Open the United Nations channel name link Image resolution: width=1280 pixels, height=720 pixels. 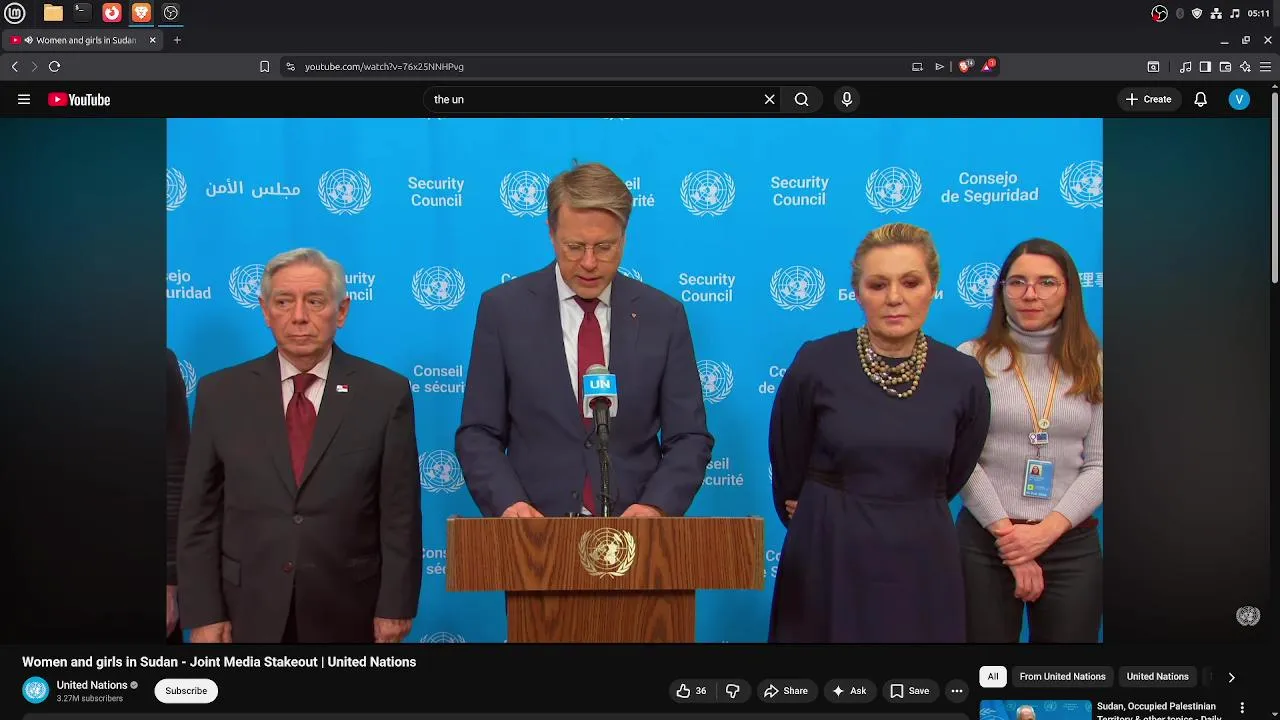[x=92, y=685]
